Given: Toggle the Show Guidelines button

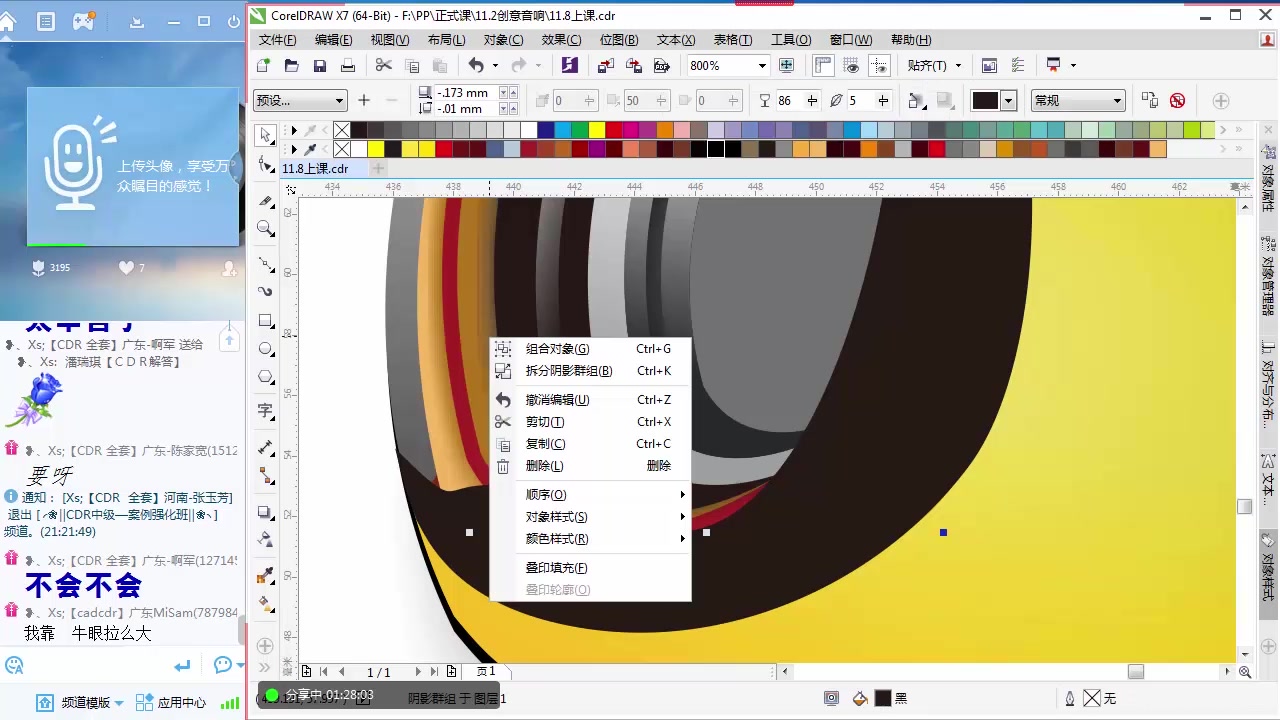Looking at the screenshot, I should pos(879,65).
